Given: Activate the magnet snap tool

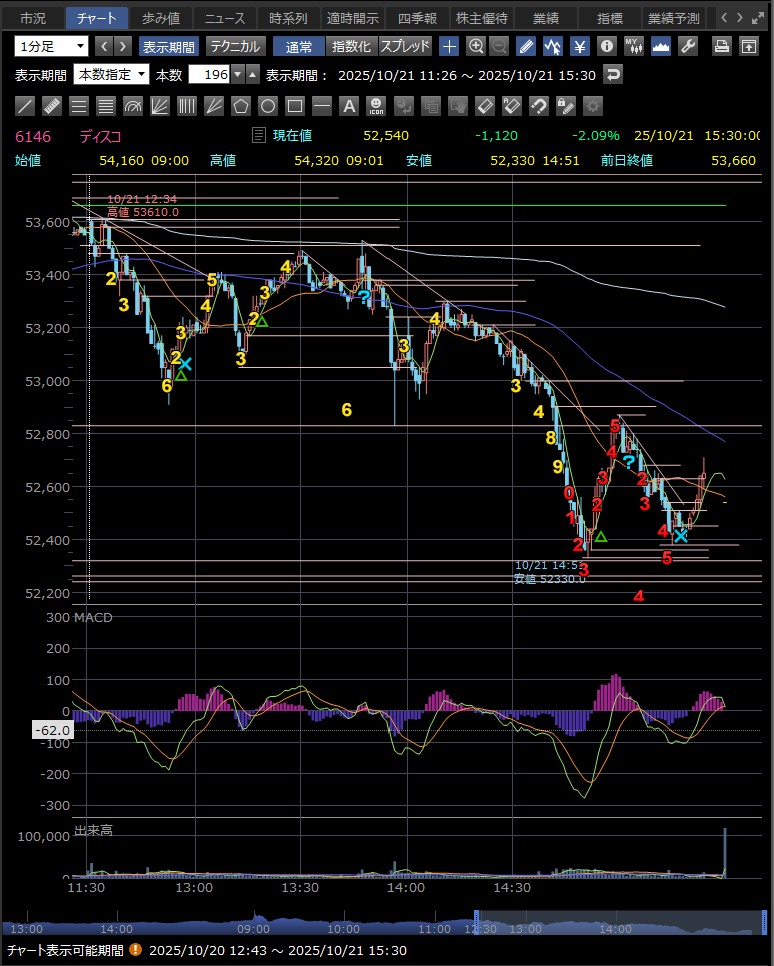Looking at the screenshot, I should (538, 106).
